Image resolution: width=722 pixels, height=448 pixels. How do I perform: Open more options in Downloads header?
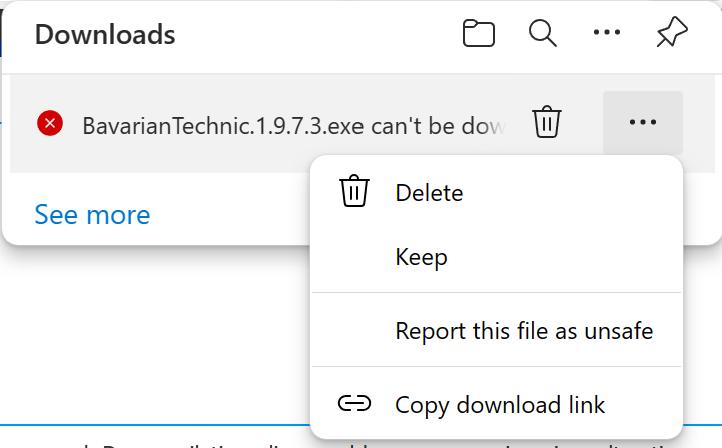tap(606, 32)
